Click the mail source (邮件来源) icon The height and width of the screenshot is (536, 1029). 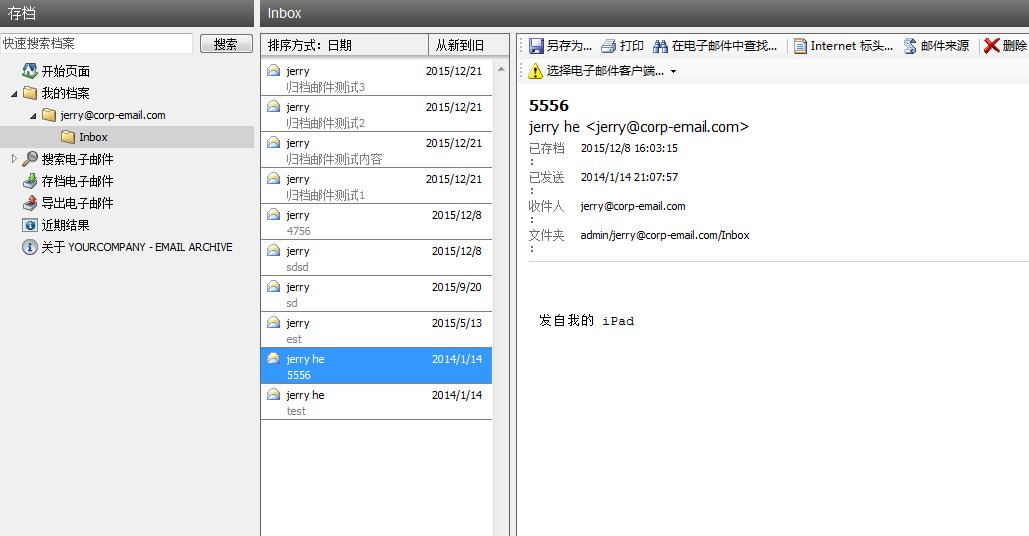pyautogui.click(x=910, y=46)
